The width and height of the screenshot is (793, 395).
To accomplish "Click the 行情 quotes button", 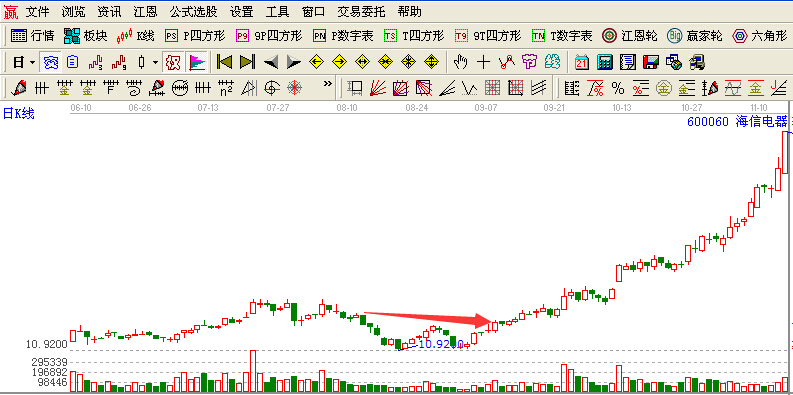I will 33,35.
